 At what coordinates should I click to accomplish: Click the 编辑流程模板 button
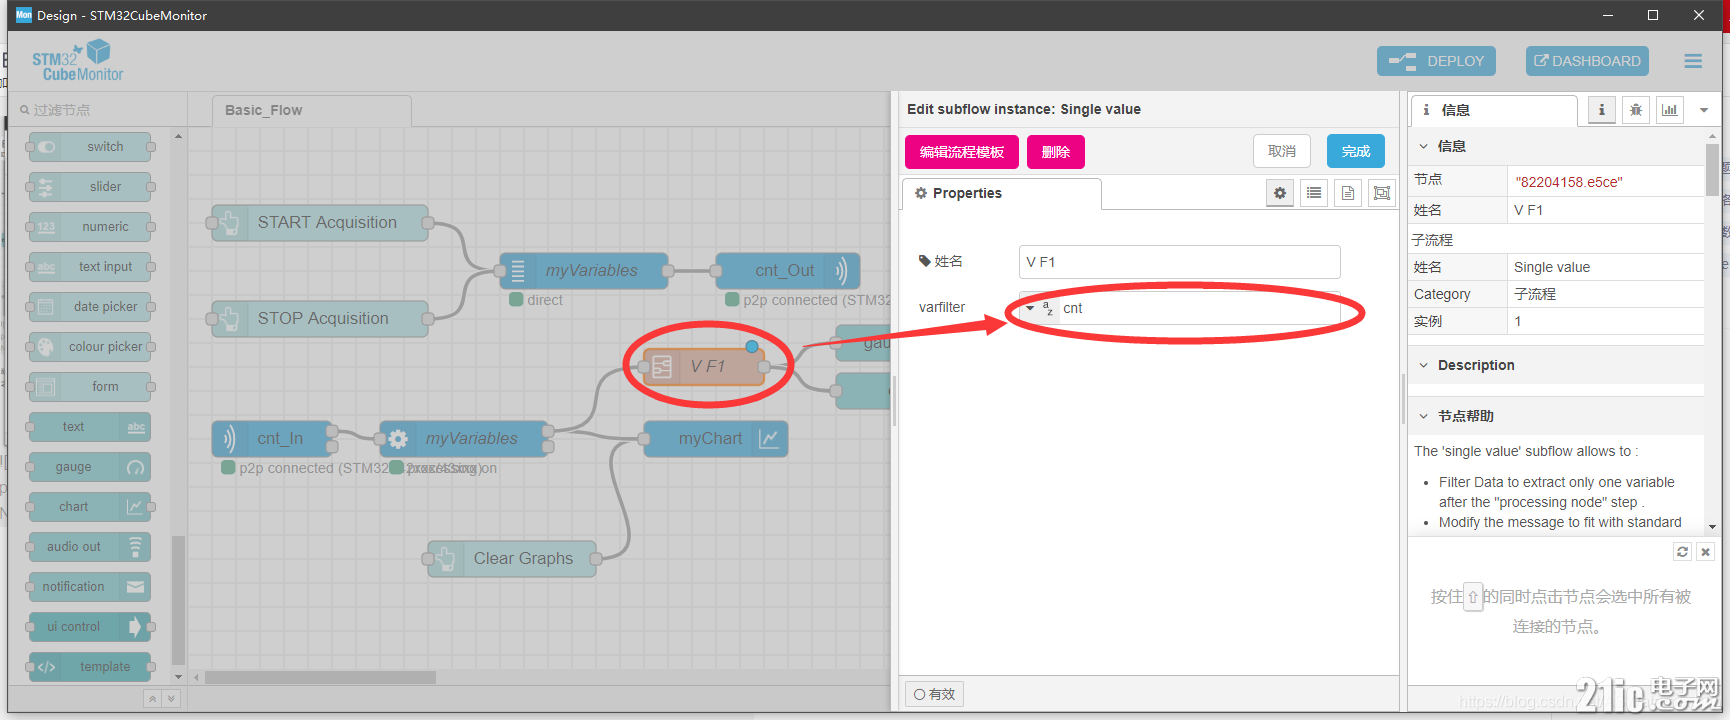pyautogui.click(x=962, y=152)
